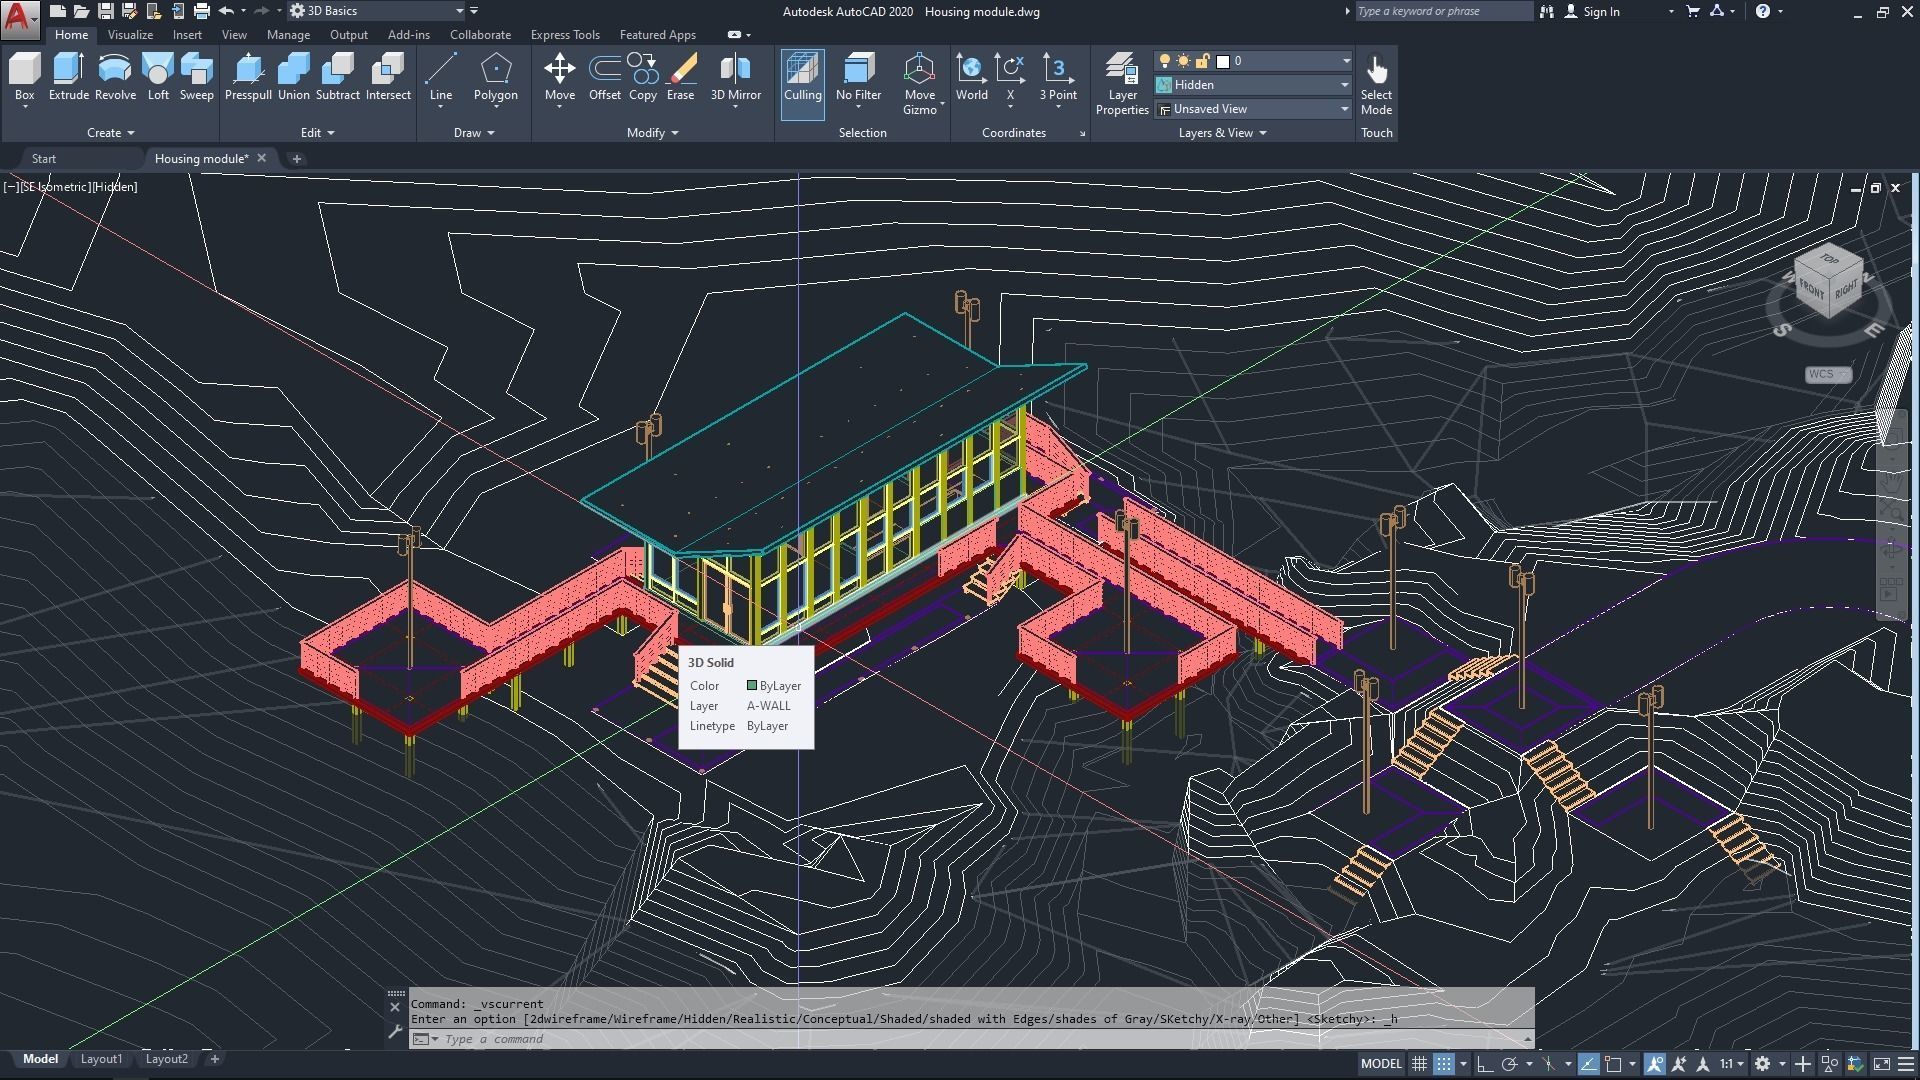Click the Copy modify tool
The image size is (1920, 1080).
[x=642, y=77]
